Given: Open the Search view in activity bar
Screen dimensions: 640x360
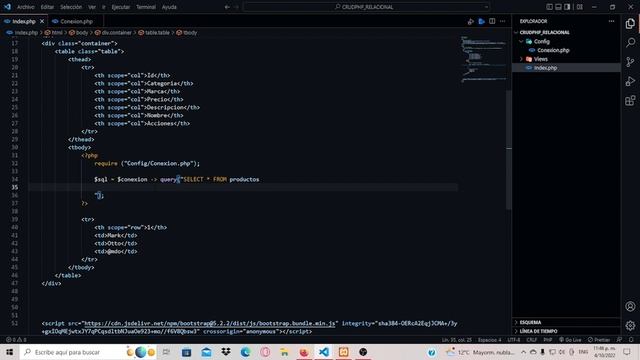Looking at the screenshot, I should pos(630,43).
